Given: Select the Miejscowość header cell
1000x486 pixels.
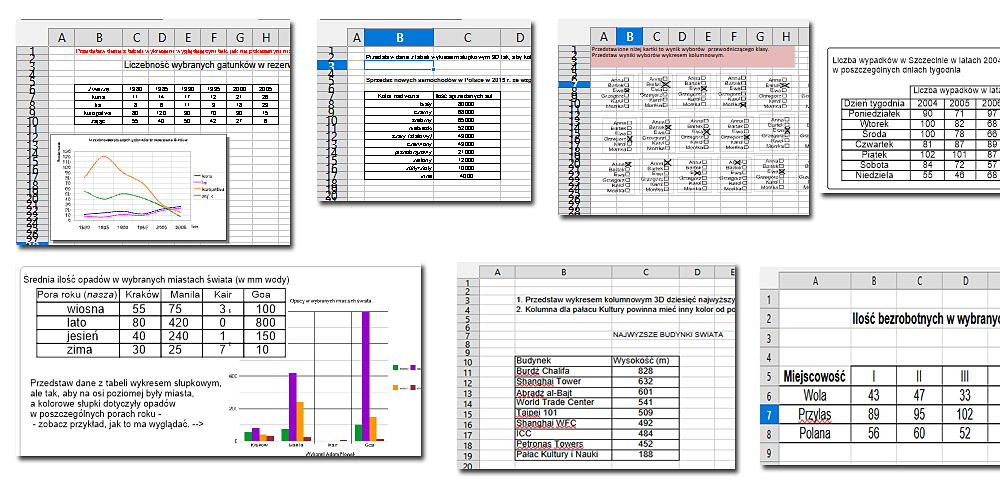Looking at the screenshot, I should (816, 377).
